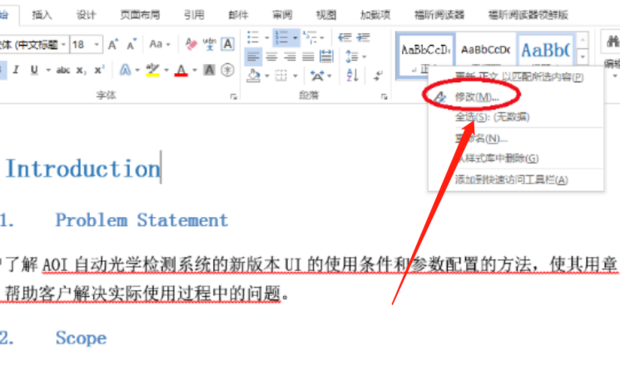Switch to the 设计 ribbon tab
Screen dimensions: 620x370
click(x=86, y=15)
